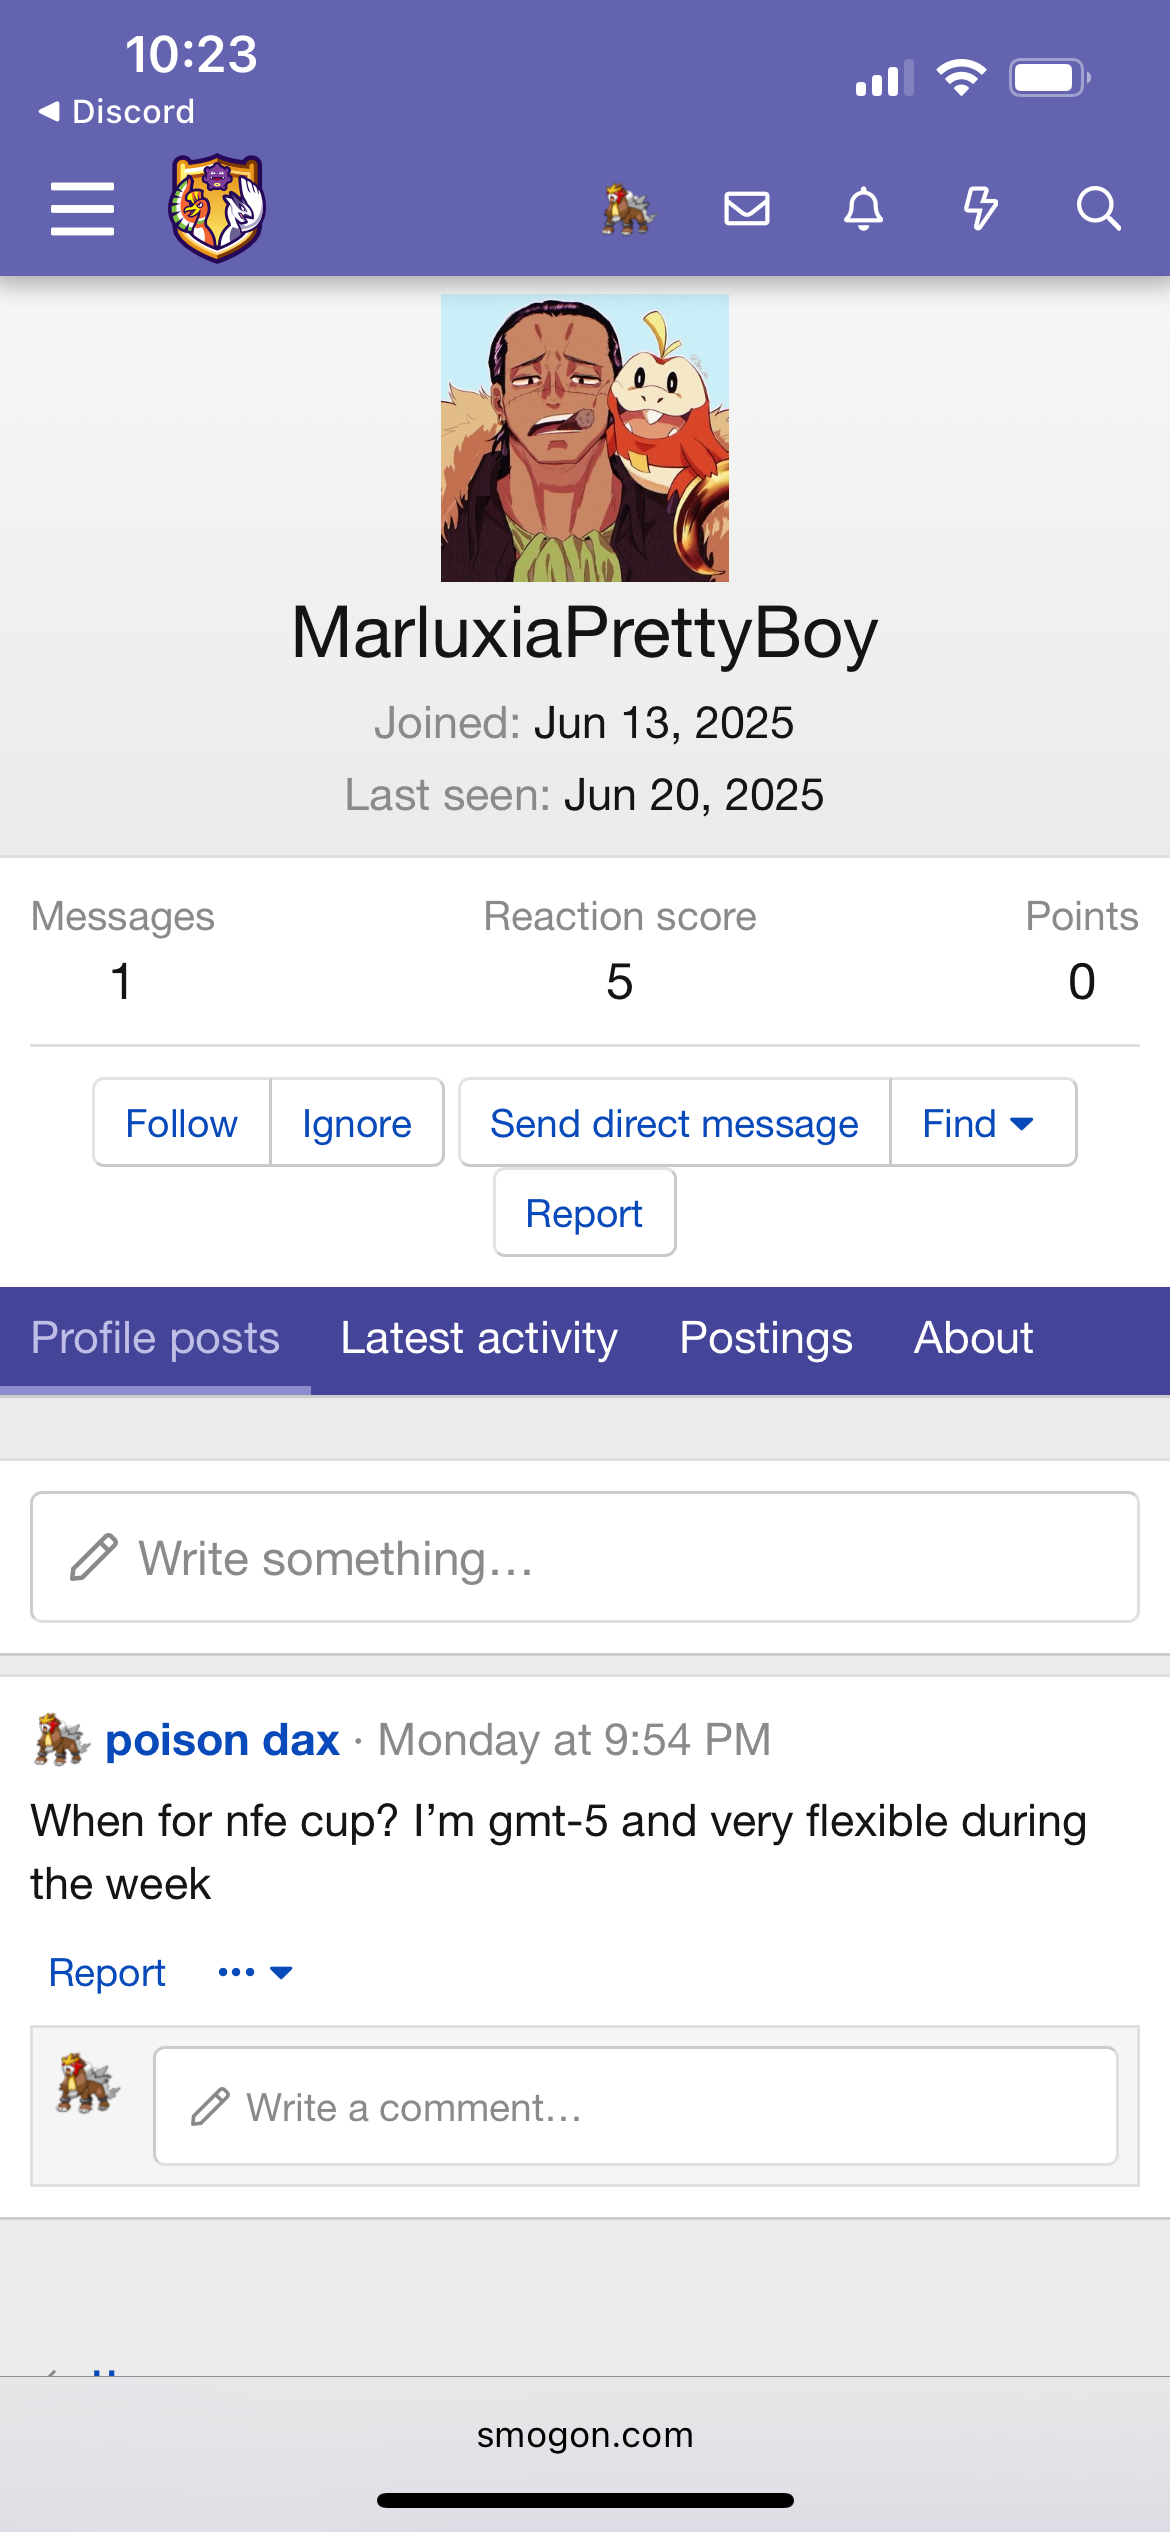This screenshot has width=1170, height=2532.
Task: Open the three-dots post options menu
Action: click(x=255, y=1972)
